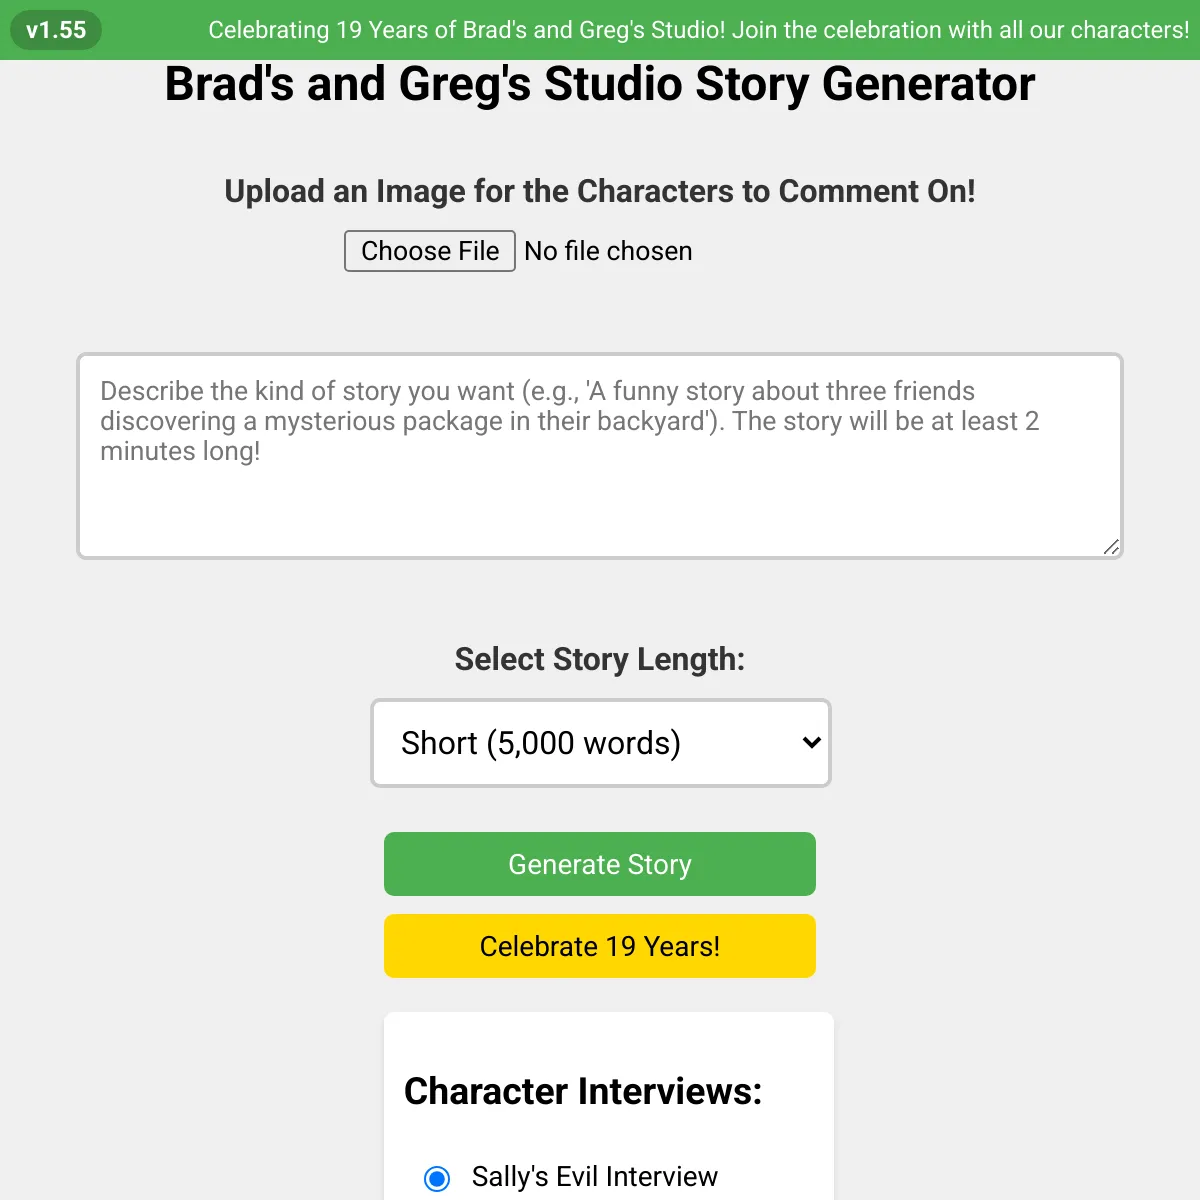Click the Choose File button
Screen dimensions: 1200x1200
(430, 251)
